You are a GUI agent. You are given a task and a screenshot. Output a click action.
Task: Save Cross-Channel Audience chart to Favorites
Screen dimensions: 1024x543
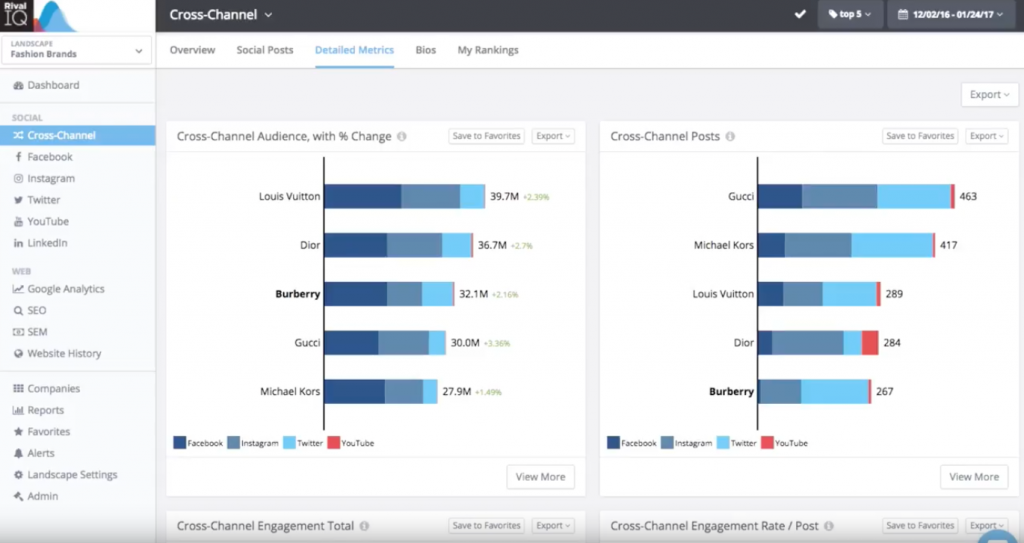point(487,136)
